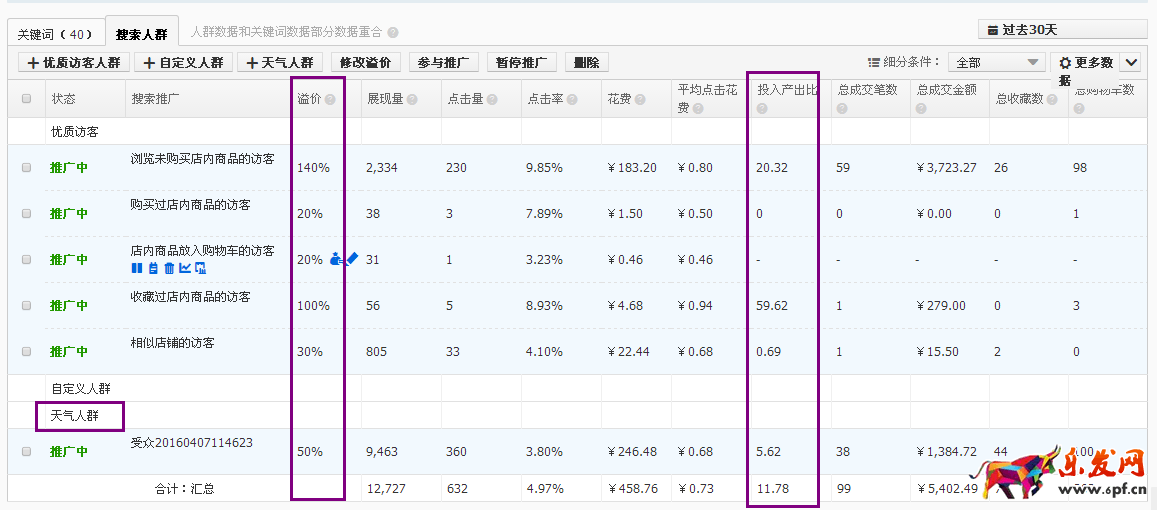Click the help icon next to 展现量 header
1157x510 pixels.
click(x=412, y=100)
